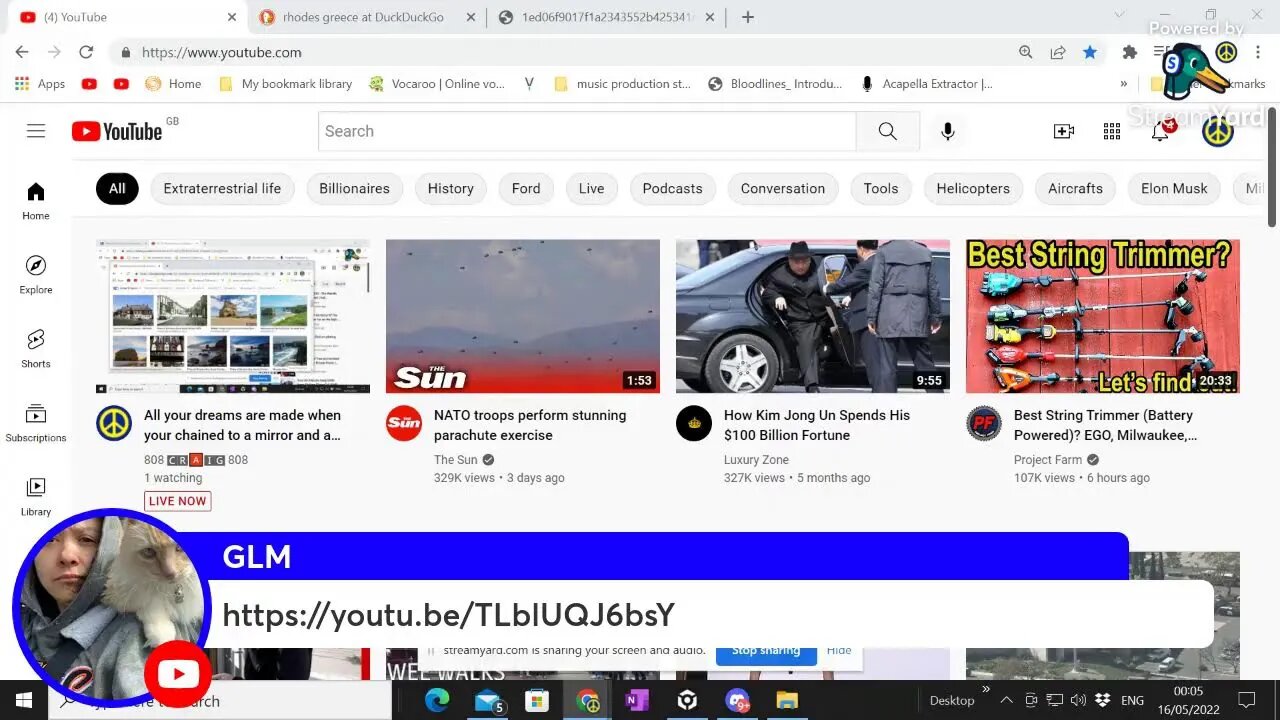Select Extraterrestrial life chip
The height and width of the screenshot is (720, 1280).
coord(222,188)
